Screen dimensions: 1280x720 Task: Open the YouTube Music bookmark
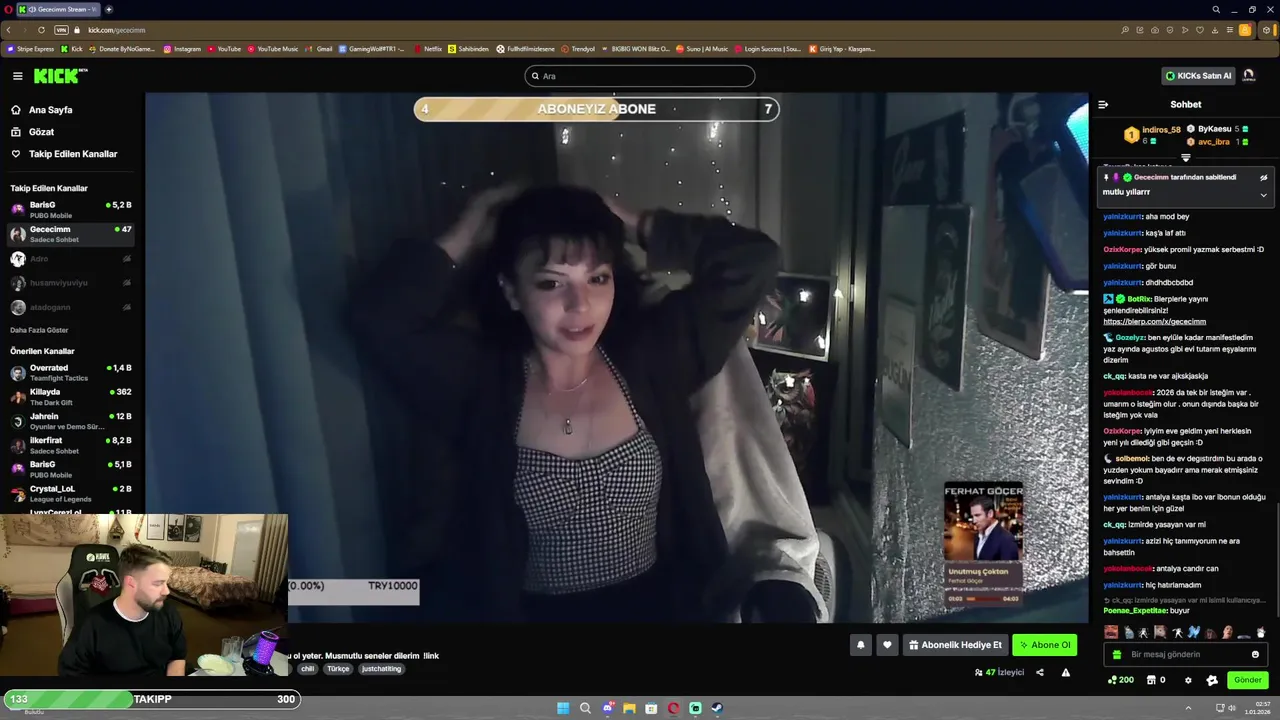point(272,49)
